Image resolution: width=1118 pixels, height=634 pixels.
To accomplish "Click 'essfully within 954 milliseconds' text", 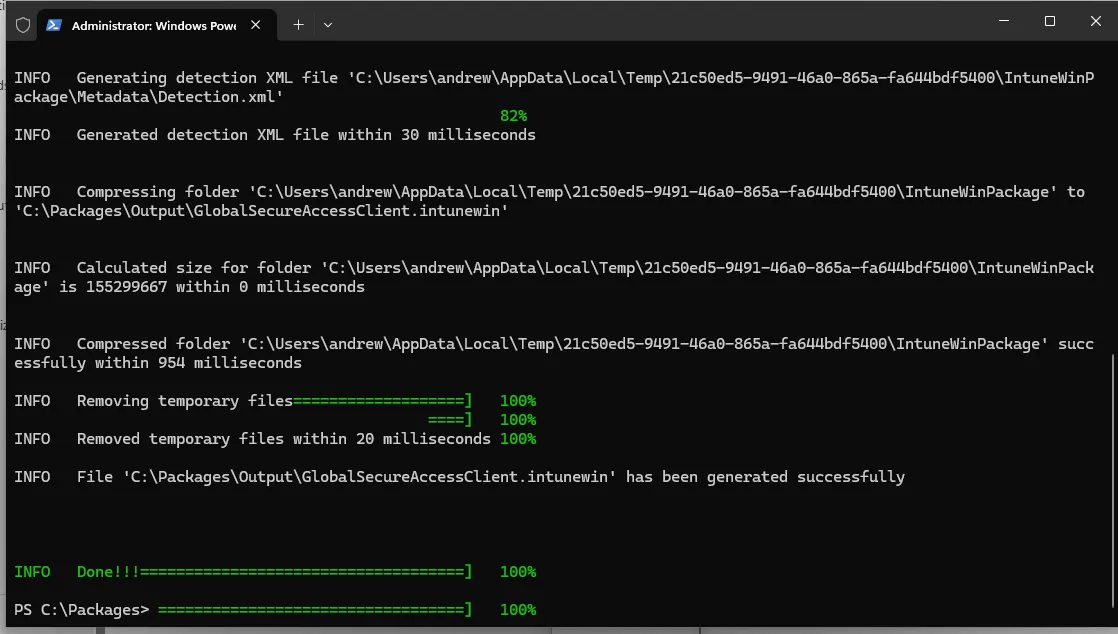I will point(158,363).
